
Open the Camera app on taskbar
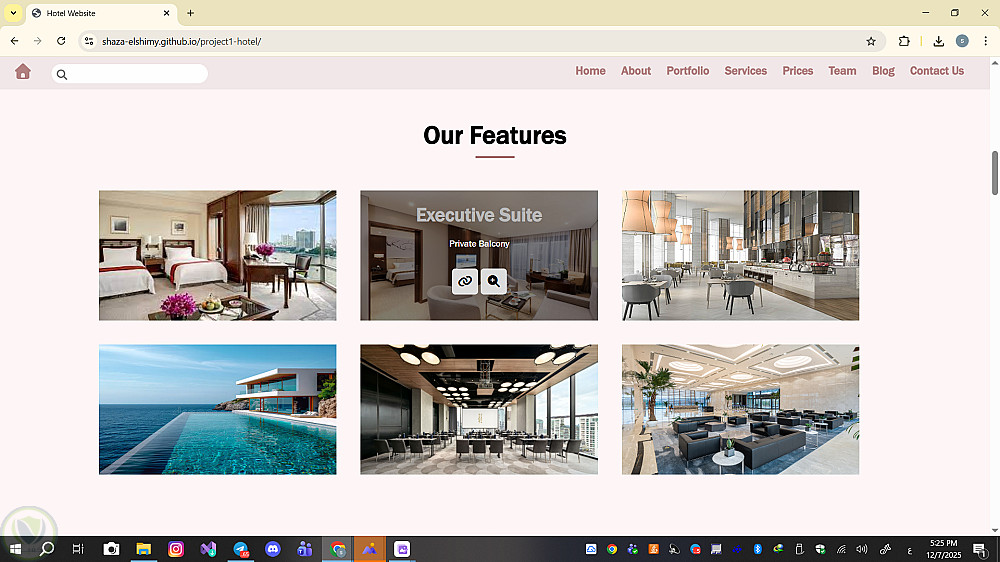112,549
